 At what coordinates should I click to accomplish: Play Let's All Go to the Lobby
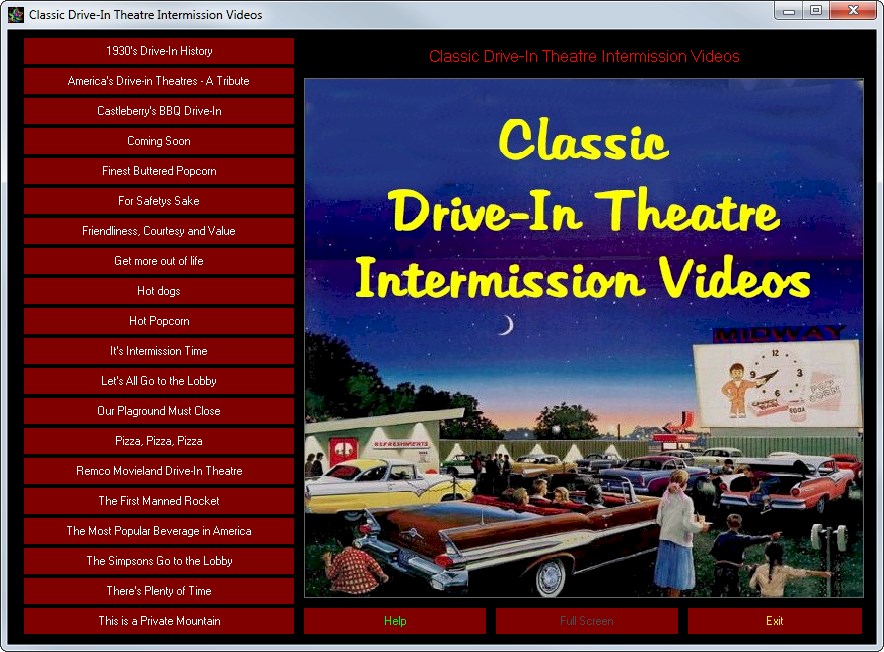click(159, 381)
